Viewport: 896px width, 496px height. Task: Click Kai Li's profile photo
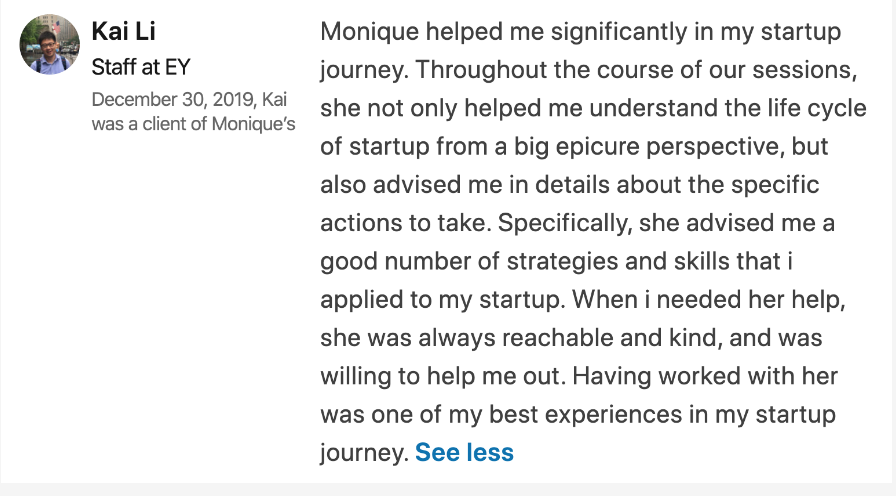(50, 45)
